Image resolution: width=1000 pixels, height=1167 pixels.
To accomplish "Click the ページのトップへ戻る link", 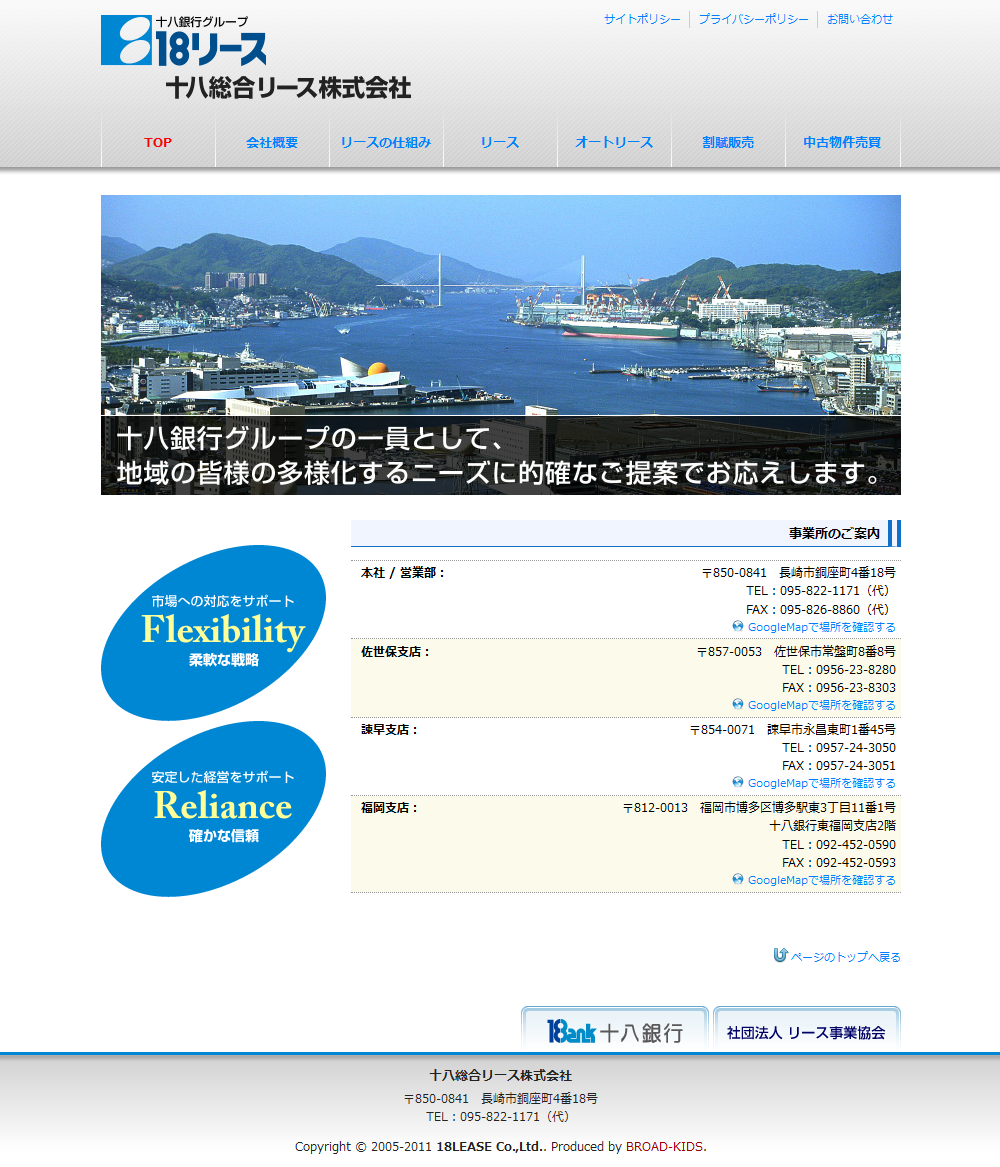I will tap(845, 957).
